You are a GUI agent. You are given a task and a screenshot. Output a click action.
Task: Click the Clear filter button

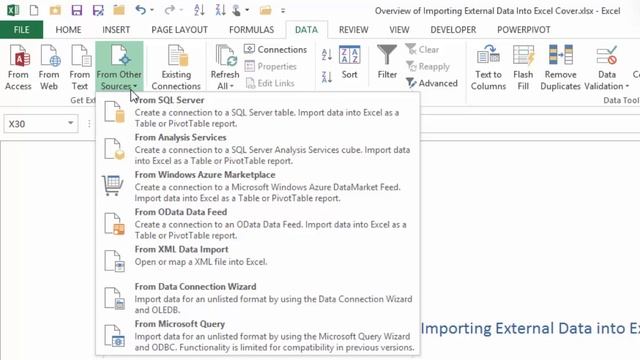422,49
